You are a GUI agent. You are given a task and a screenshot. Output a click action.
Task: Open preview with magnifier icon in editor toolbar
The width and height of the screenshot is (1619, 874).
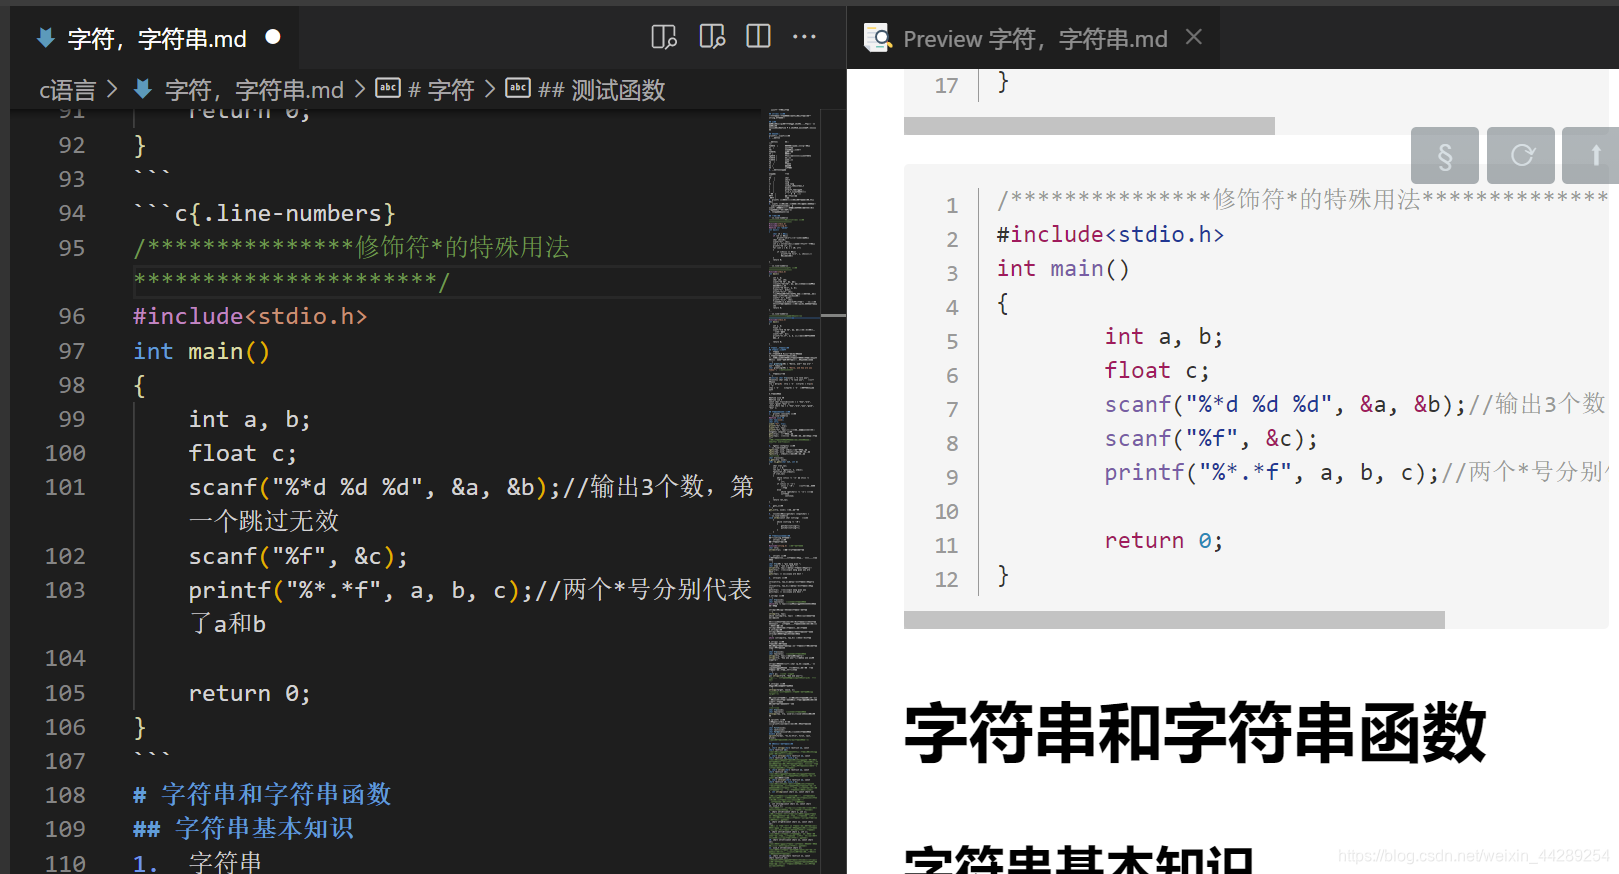pyautogui.click(x=664, y=37)
